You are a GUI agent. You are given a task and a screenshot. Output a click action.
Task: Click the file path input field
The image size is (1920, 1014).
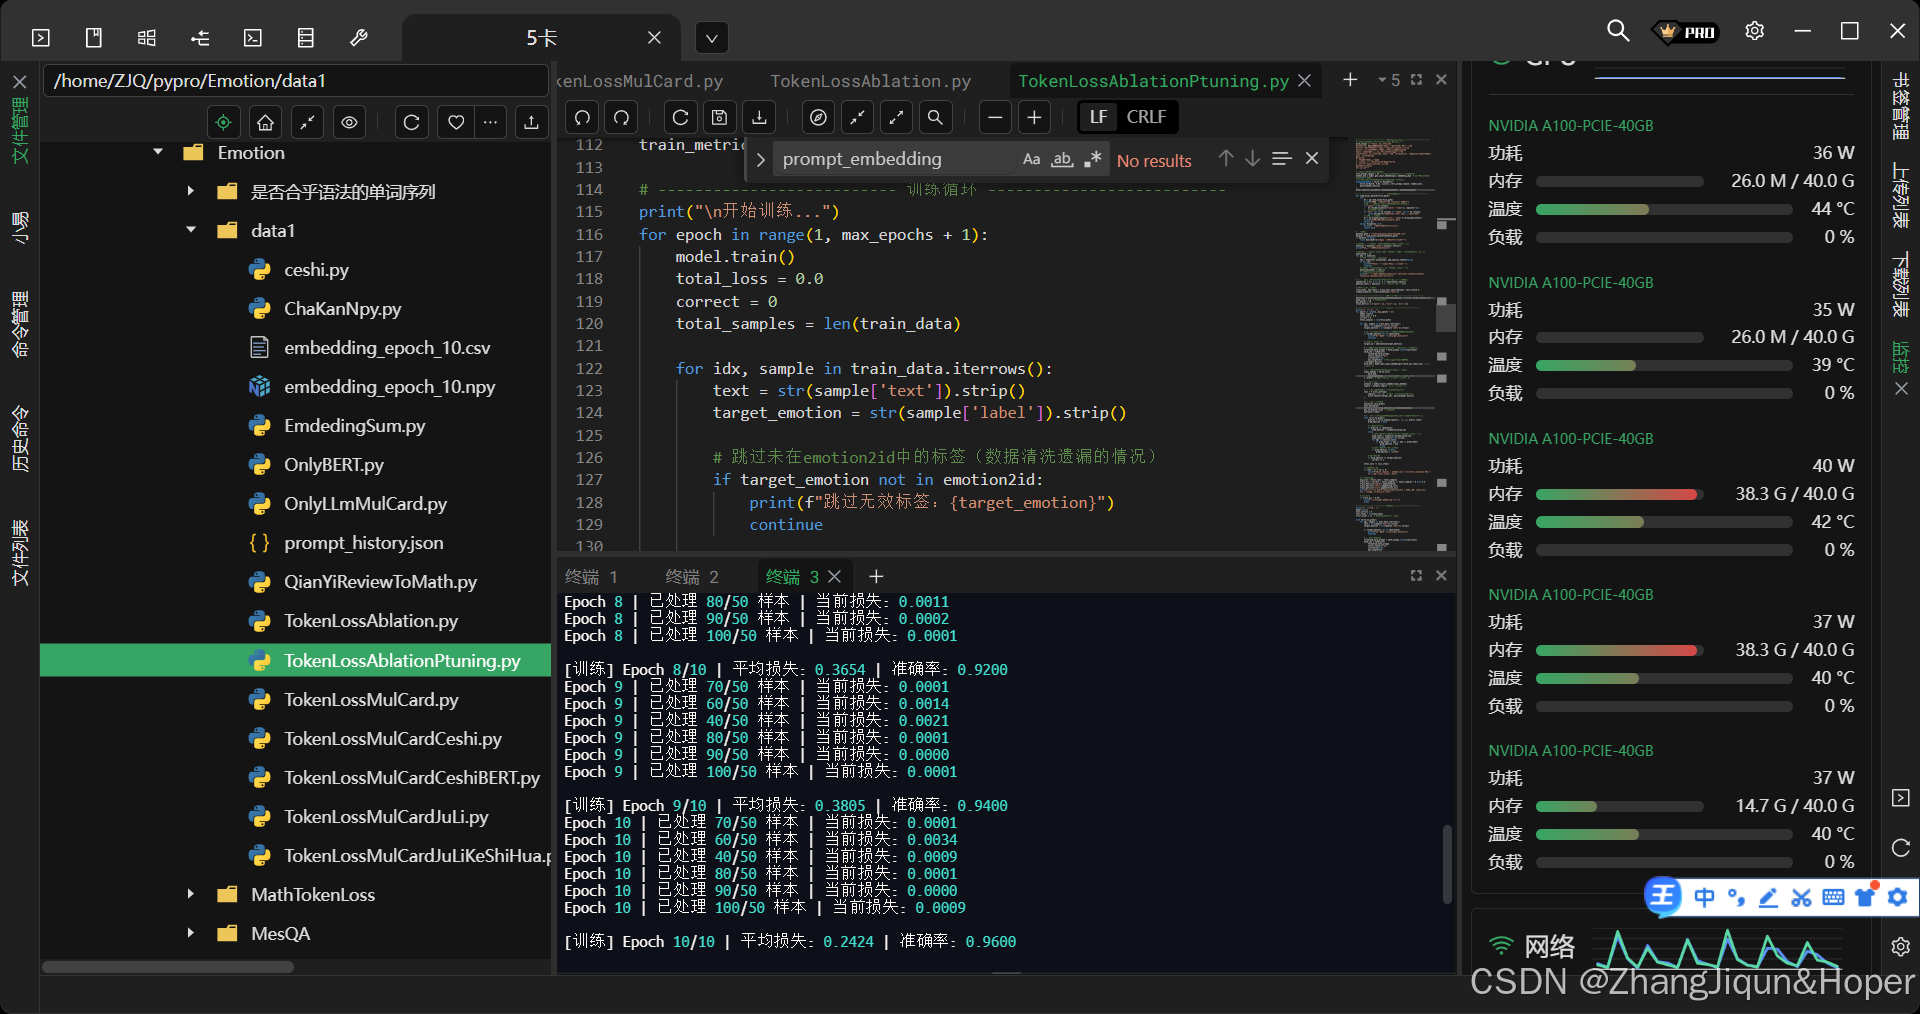(295, 81)
